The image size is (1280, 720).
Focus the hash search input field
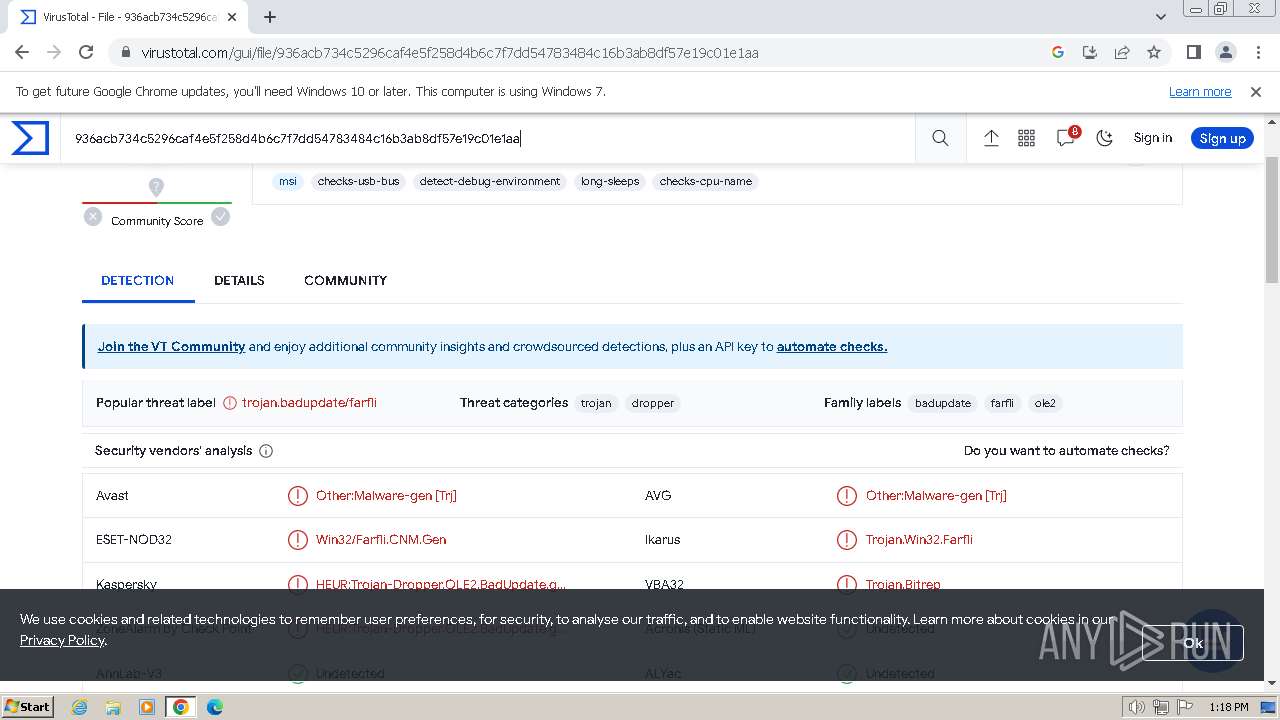pos(490,138)
